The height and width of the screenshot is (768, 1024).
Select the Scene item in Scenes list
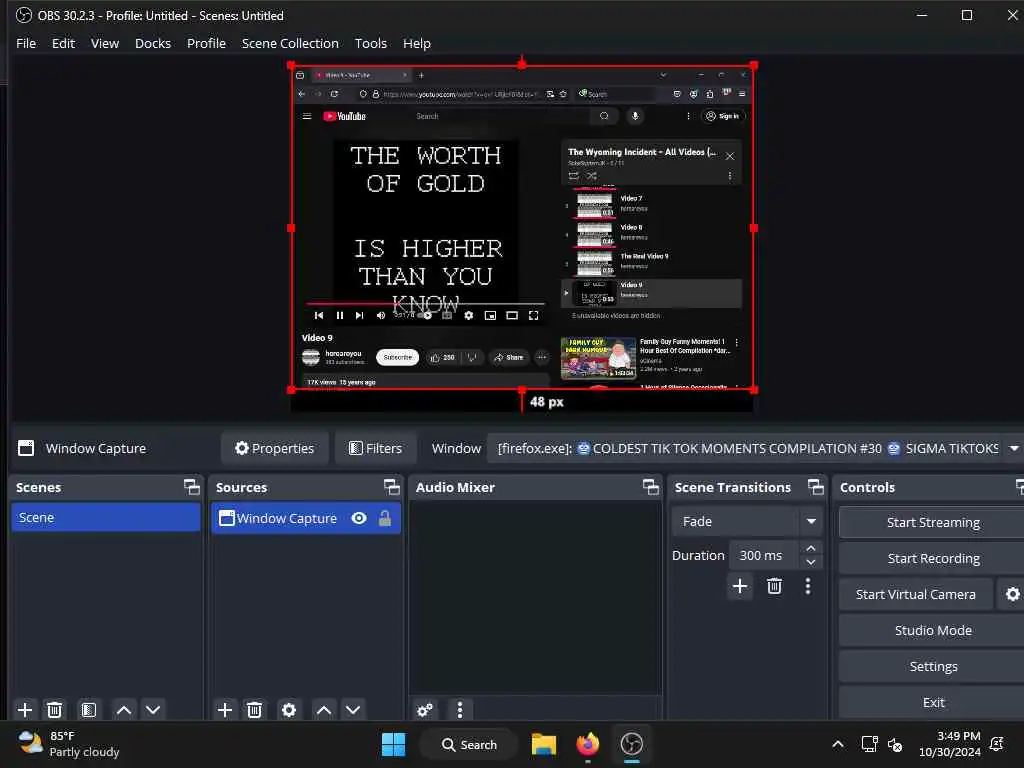pyautogui.click(x=106, y=517)
